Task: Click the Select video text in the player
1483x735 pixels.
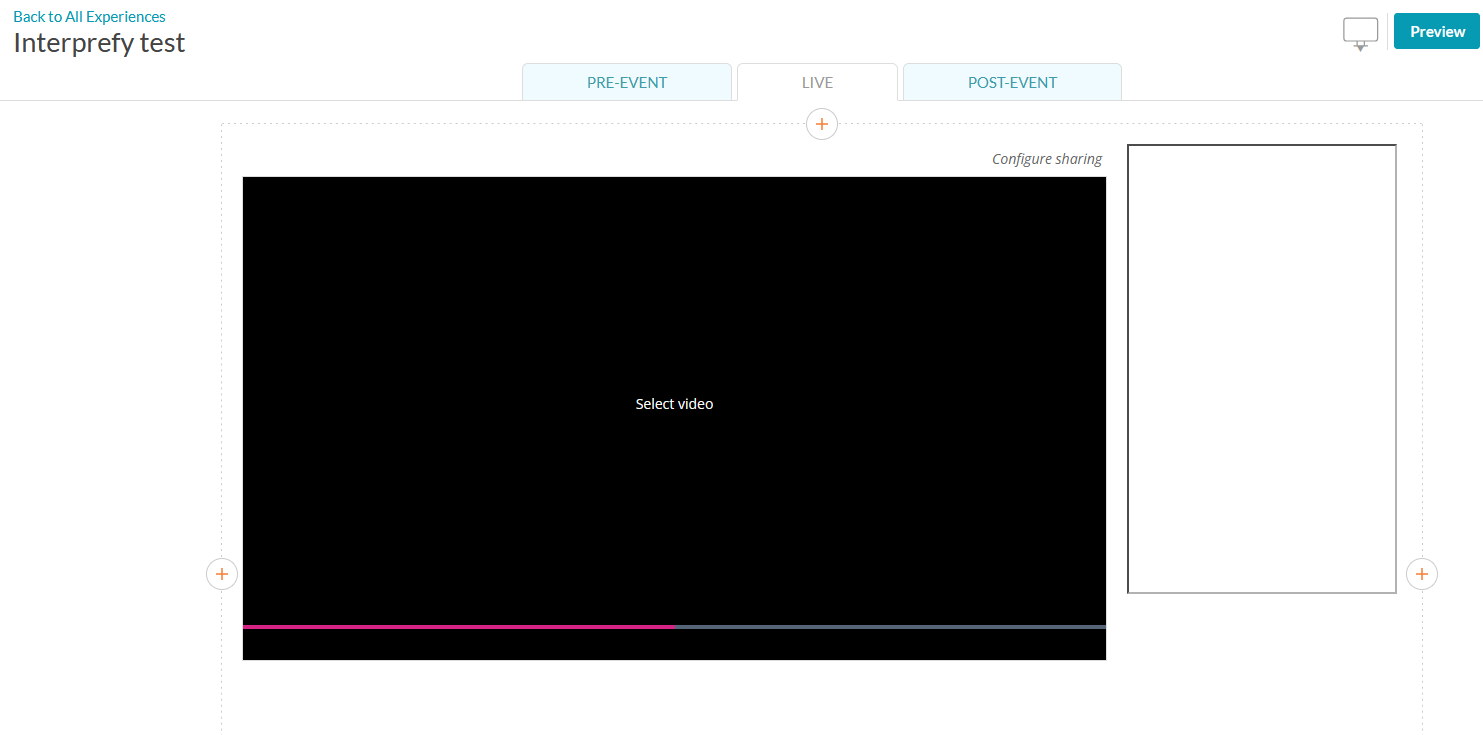Action: pos(674,404)
